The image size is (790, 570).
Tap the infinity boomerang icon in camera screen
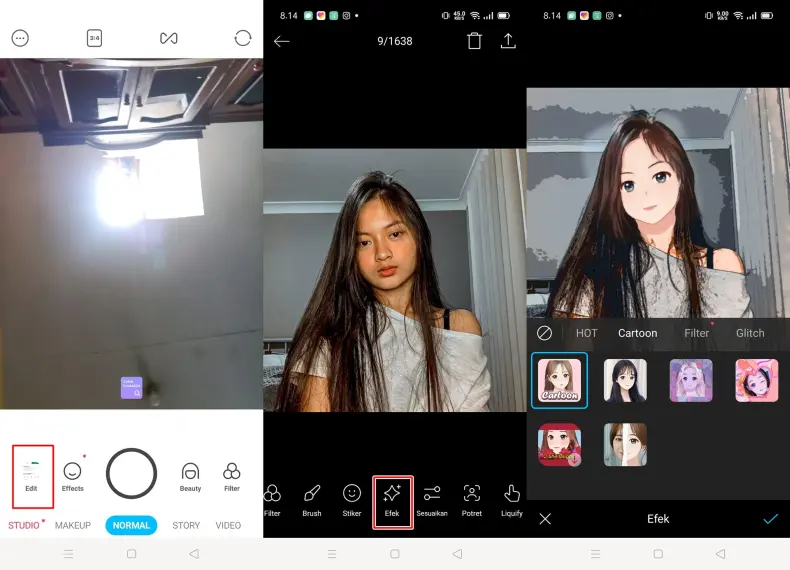tap(168, 38)
